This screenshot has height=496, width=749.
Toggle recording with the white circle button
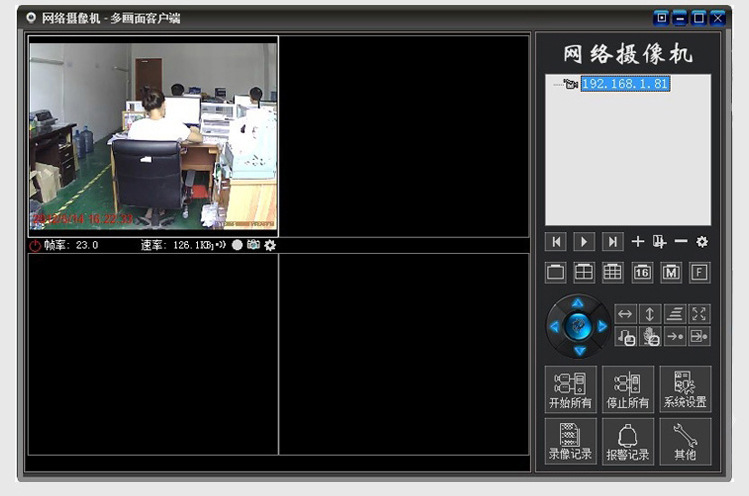237,246
